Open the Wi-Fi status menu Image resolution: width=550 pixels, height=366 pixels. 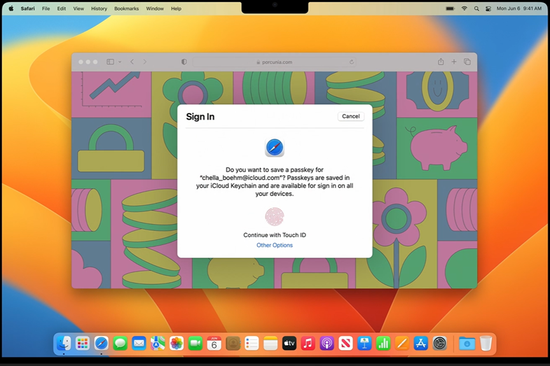pos(464,8)
